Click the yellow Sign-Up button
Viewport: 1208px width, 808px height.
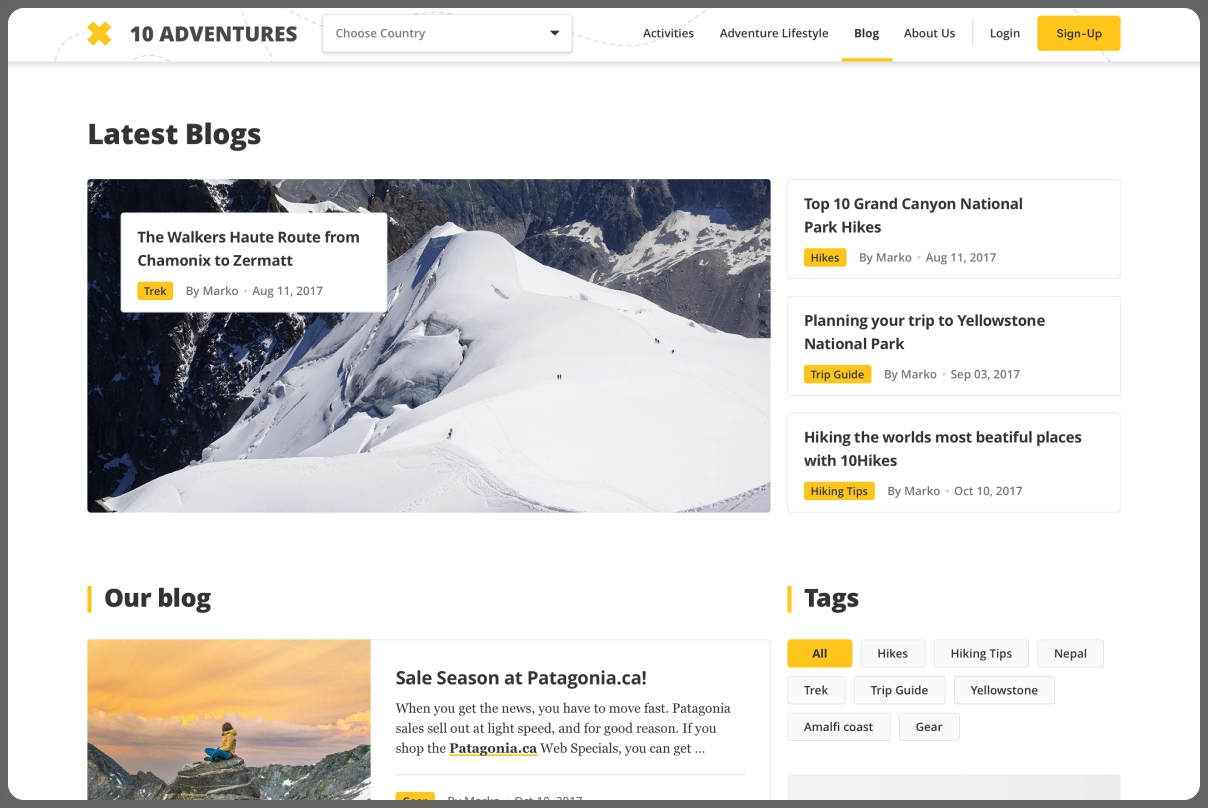1079,33
